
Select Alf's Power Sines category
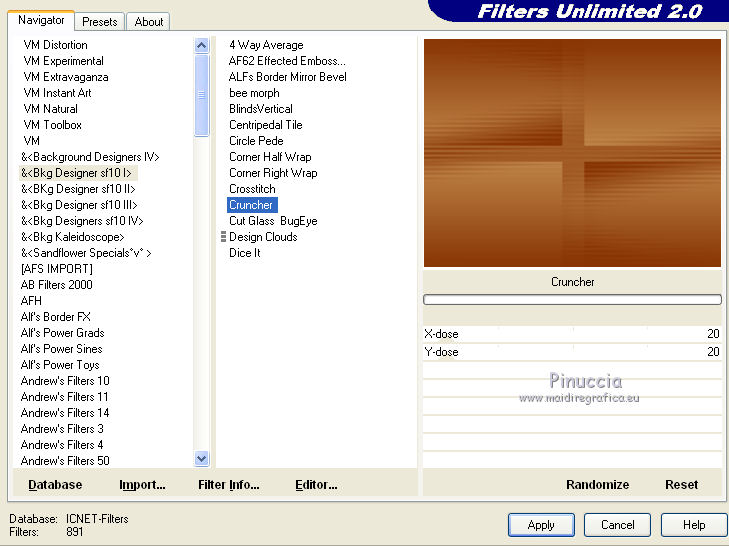point(61,349)
